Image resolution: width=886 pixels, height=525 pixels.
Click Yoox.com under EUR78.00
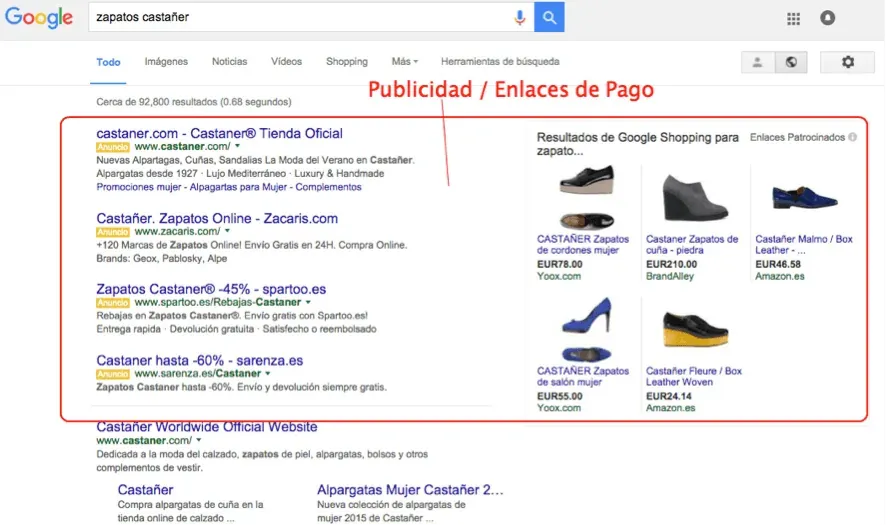[x=558, y=276]
